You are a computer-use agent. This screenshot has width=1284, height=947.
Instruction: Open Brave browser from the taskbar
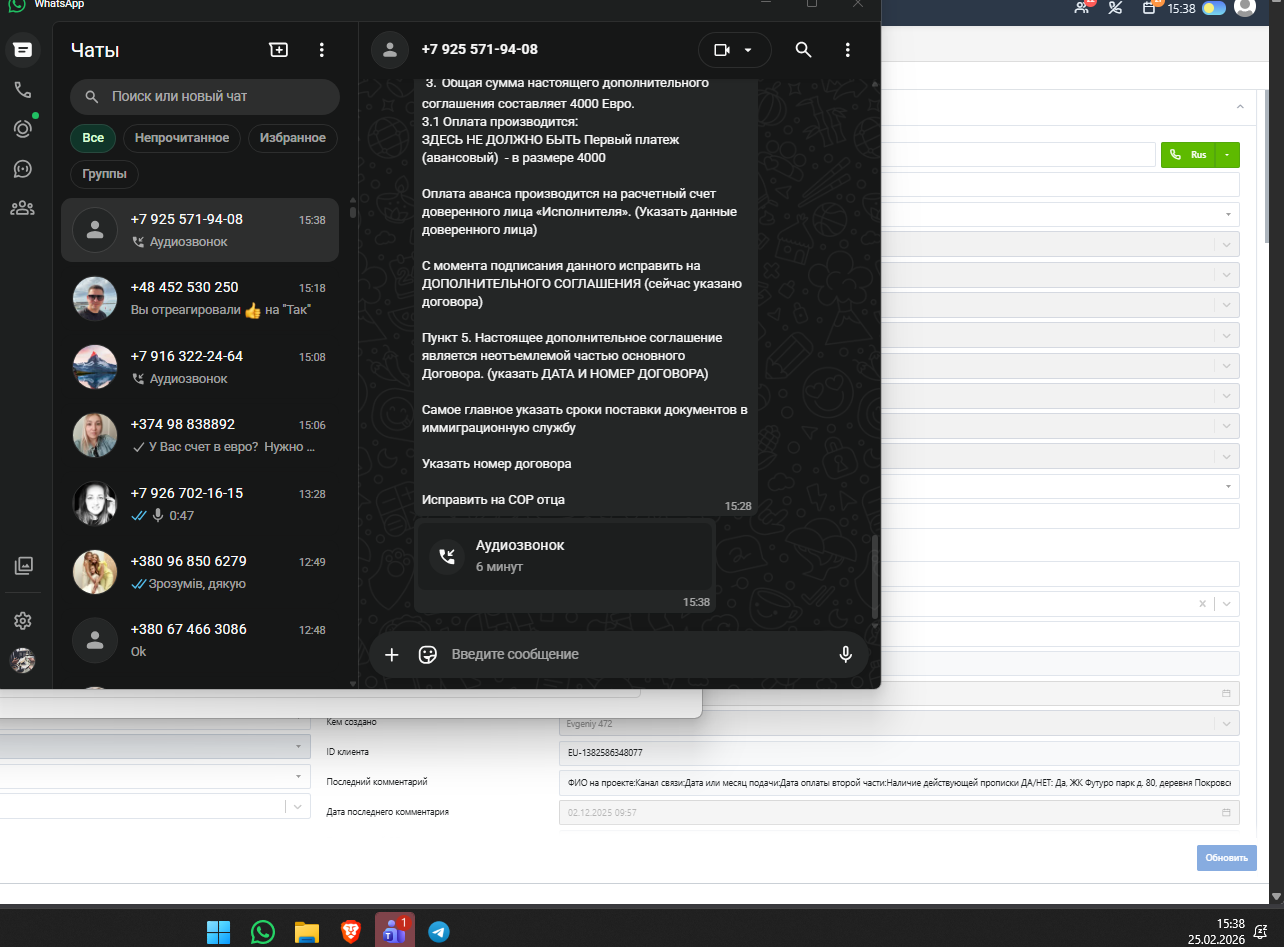click(x=351, y=932)
